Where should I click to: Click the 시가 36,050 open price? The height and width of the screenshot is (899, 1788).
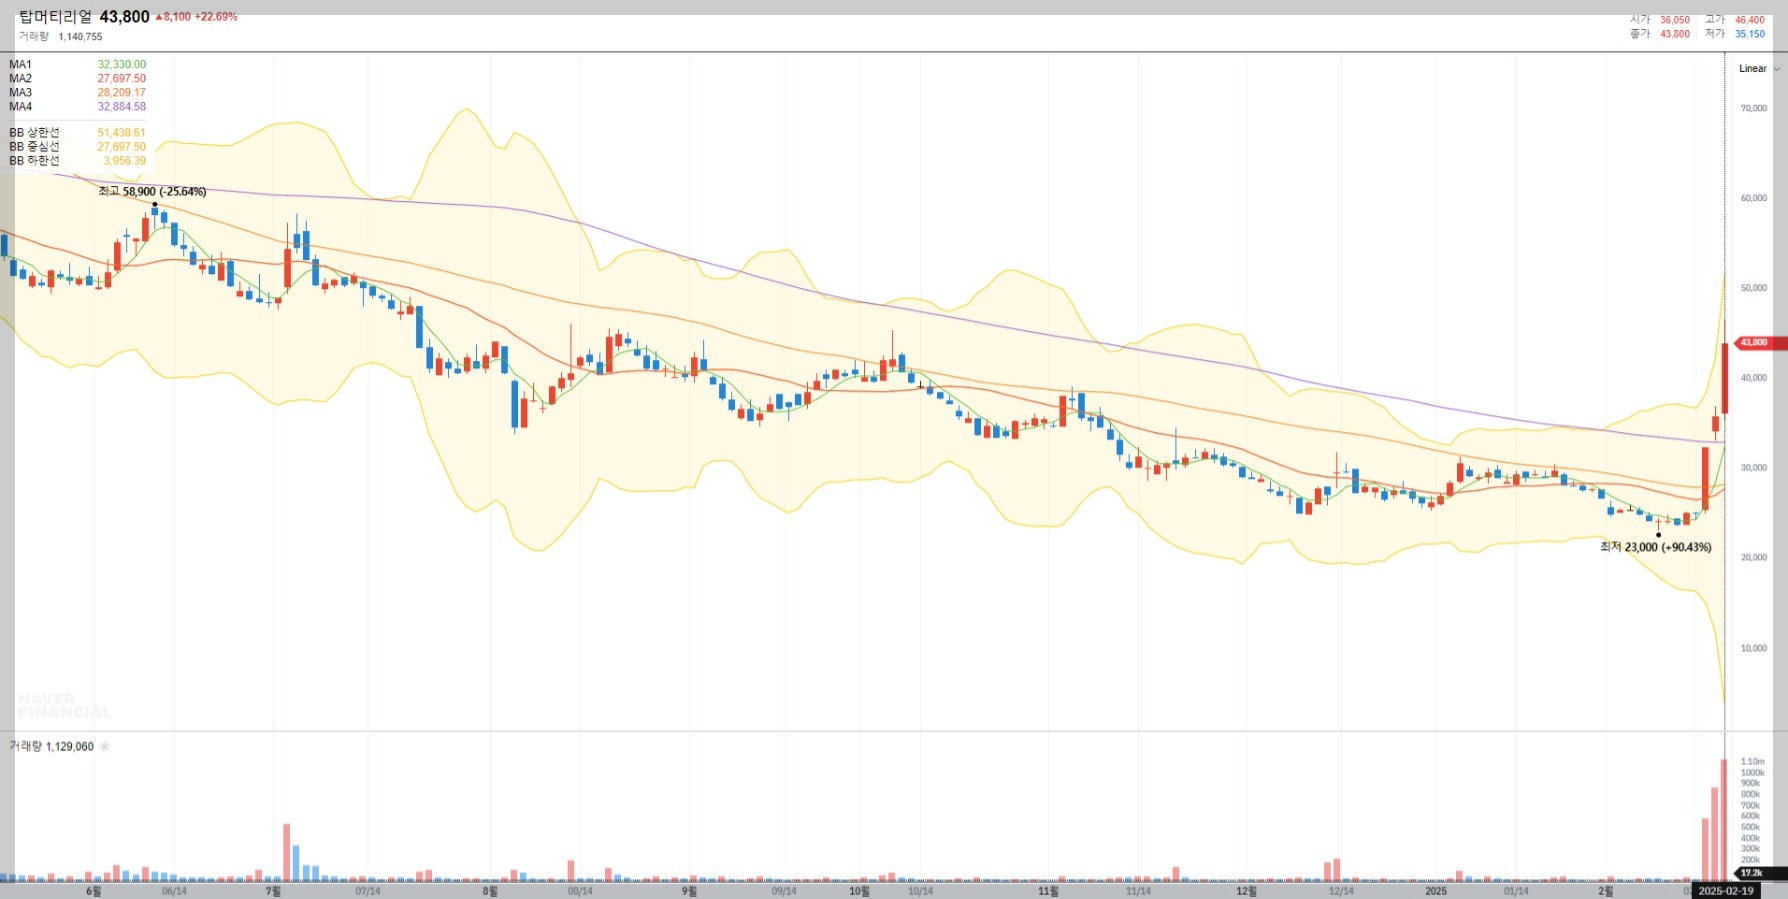[x=1660, y=20]
